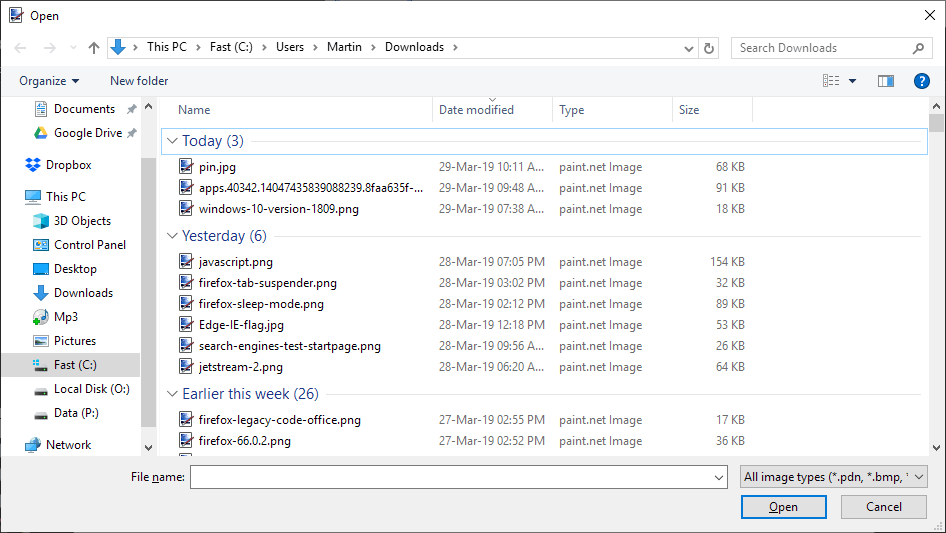
Task: Click the Up one level arrow
Action: 94,47
